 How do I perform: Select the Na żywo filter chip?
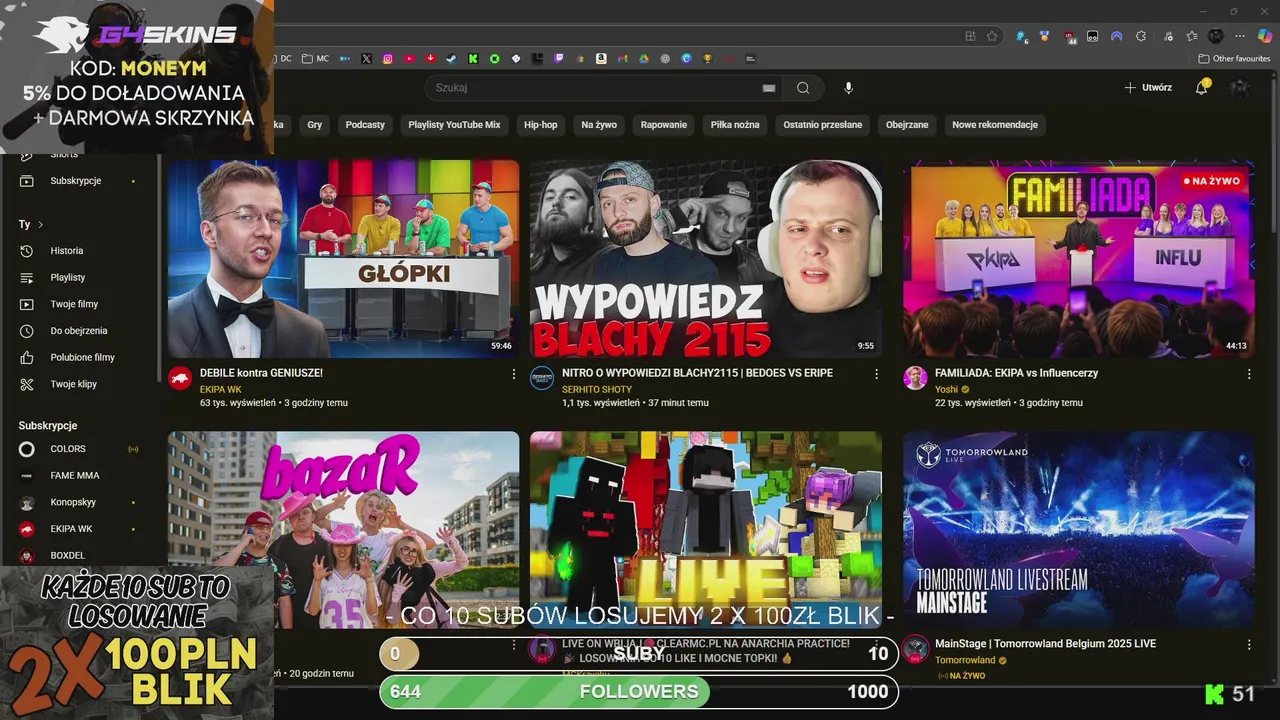click(x=599, y=125)
